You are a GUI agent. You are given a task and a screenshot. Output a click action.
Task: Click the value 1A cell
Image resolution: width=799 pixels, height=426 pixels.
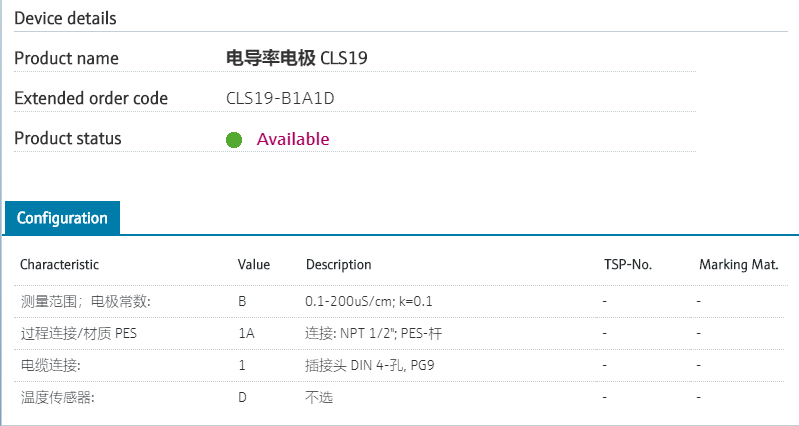coord(246,333)
